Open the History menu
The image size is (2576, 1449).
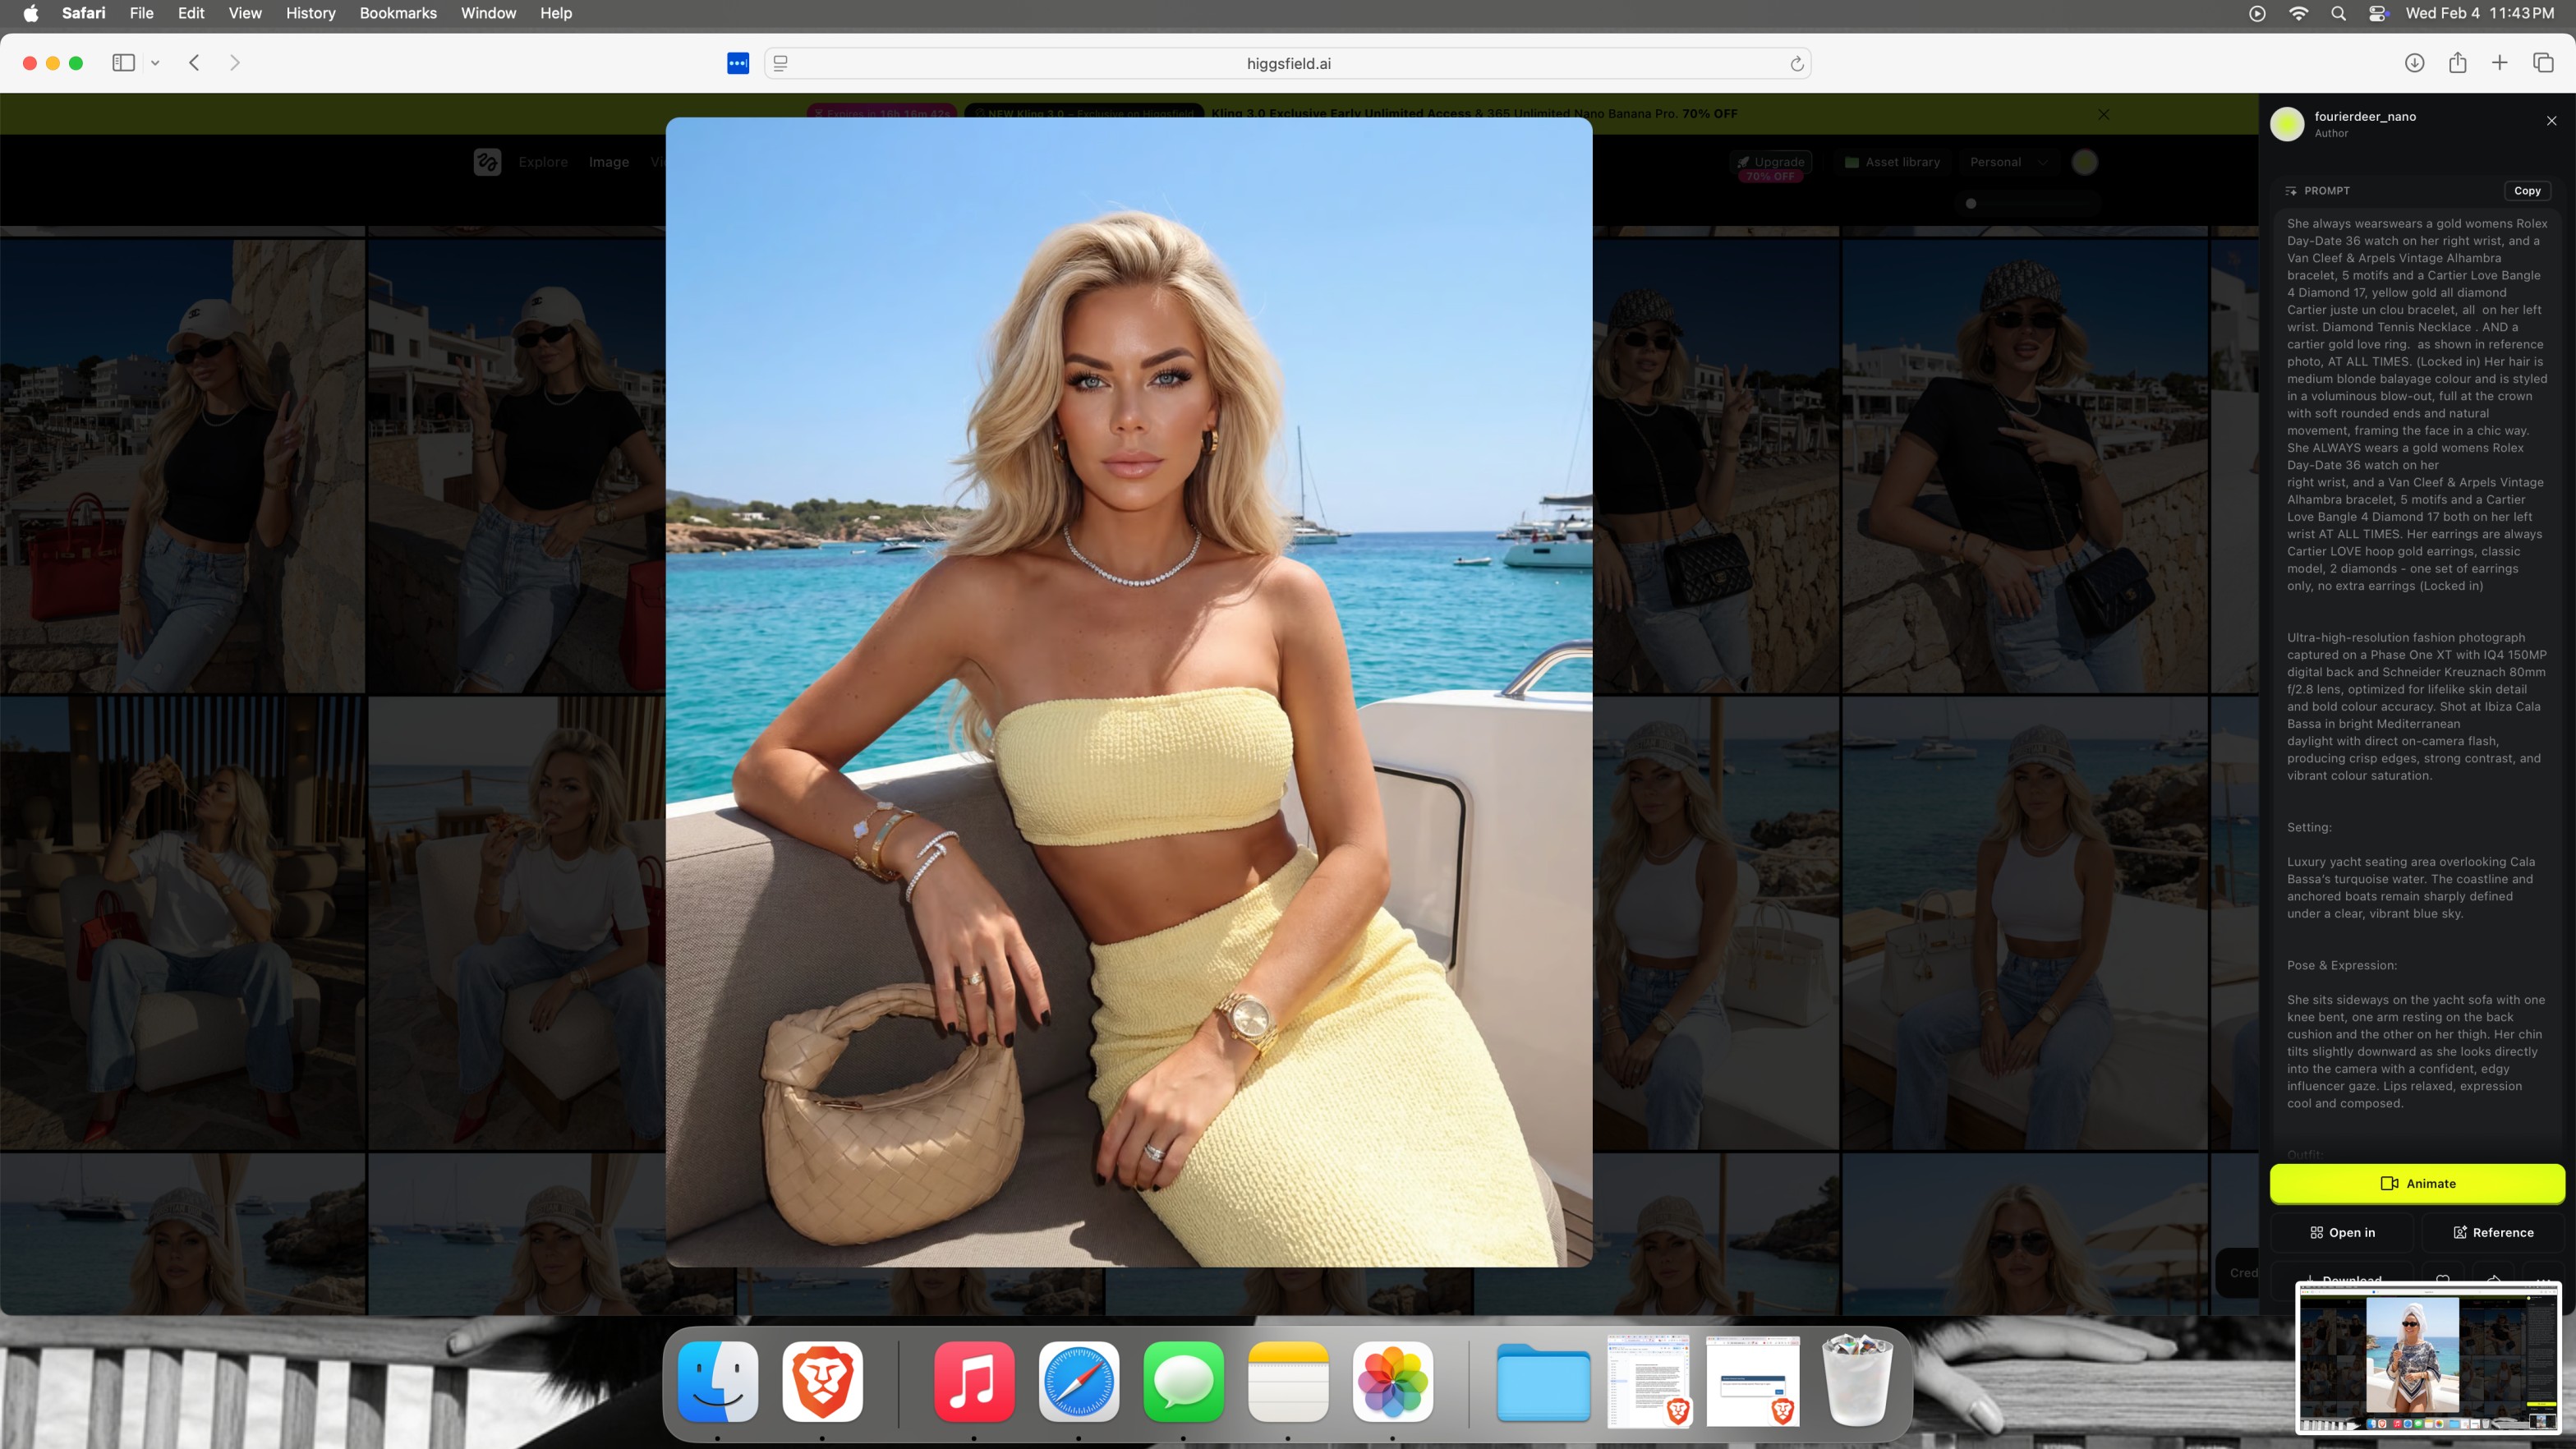point(310,13)
